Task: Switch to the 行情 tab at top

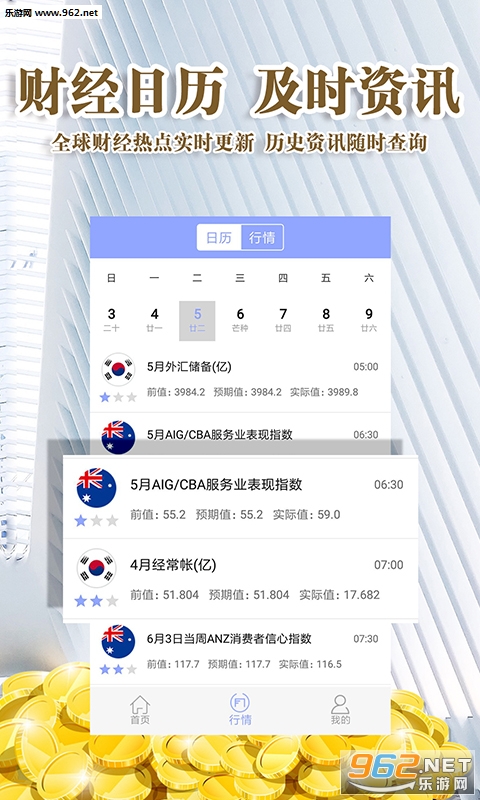Action: (x=262, y=238)
